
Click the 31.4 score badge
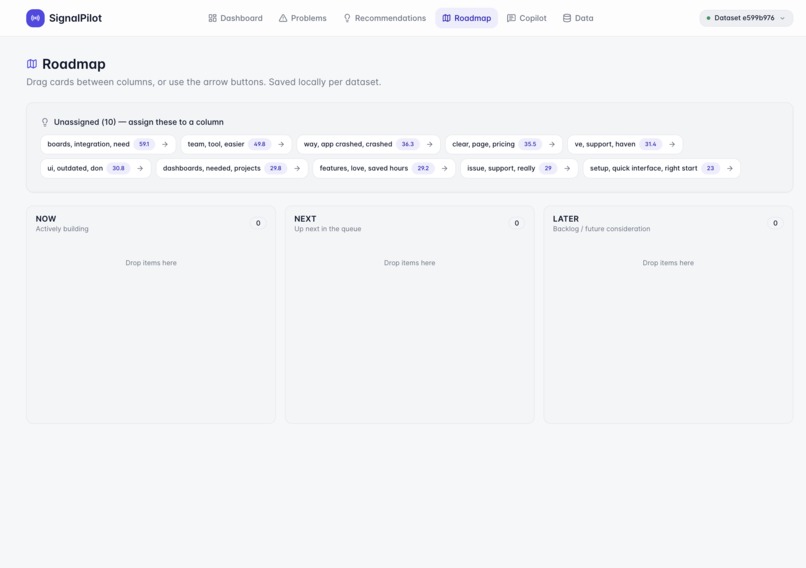(651, 144)
